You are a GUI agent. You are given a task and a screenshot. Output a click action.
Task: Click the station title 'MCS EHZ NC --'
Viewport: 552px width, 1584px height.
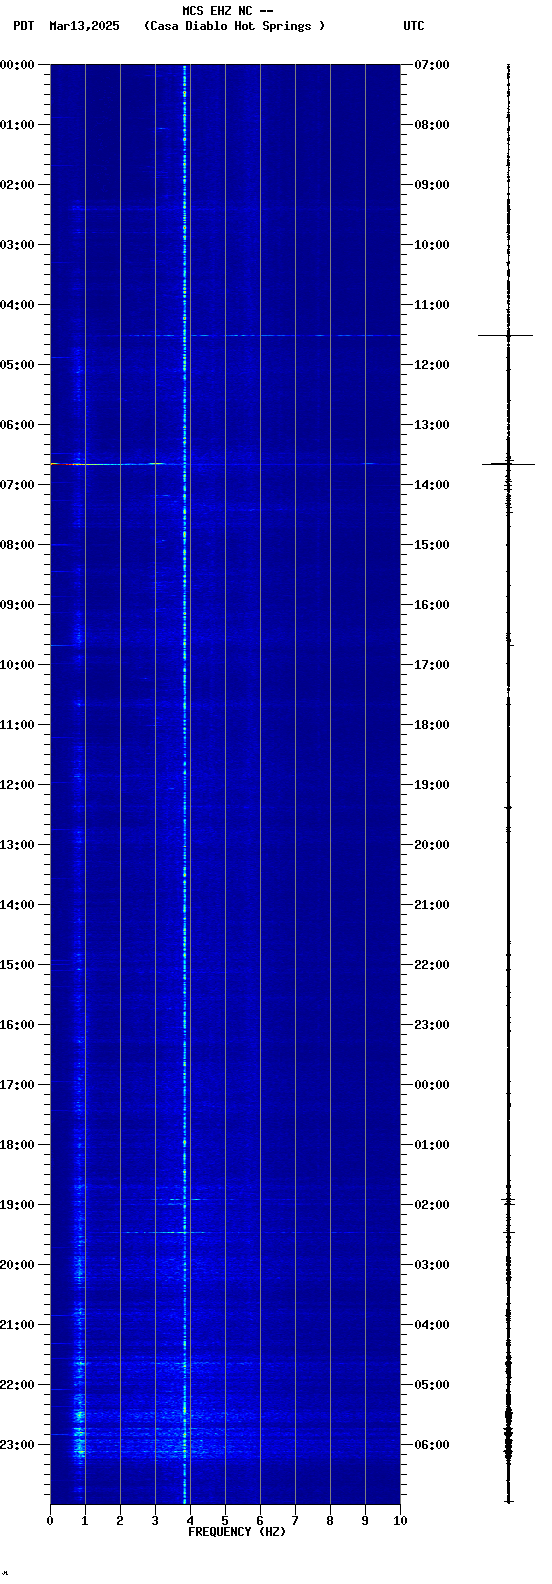coord(227,11)
